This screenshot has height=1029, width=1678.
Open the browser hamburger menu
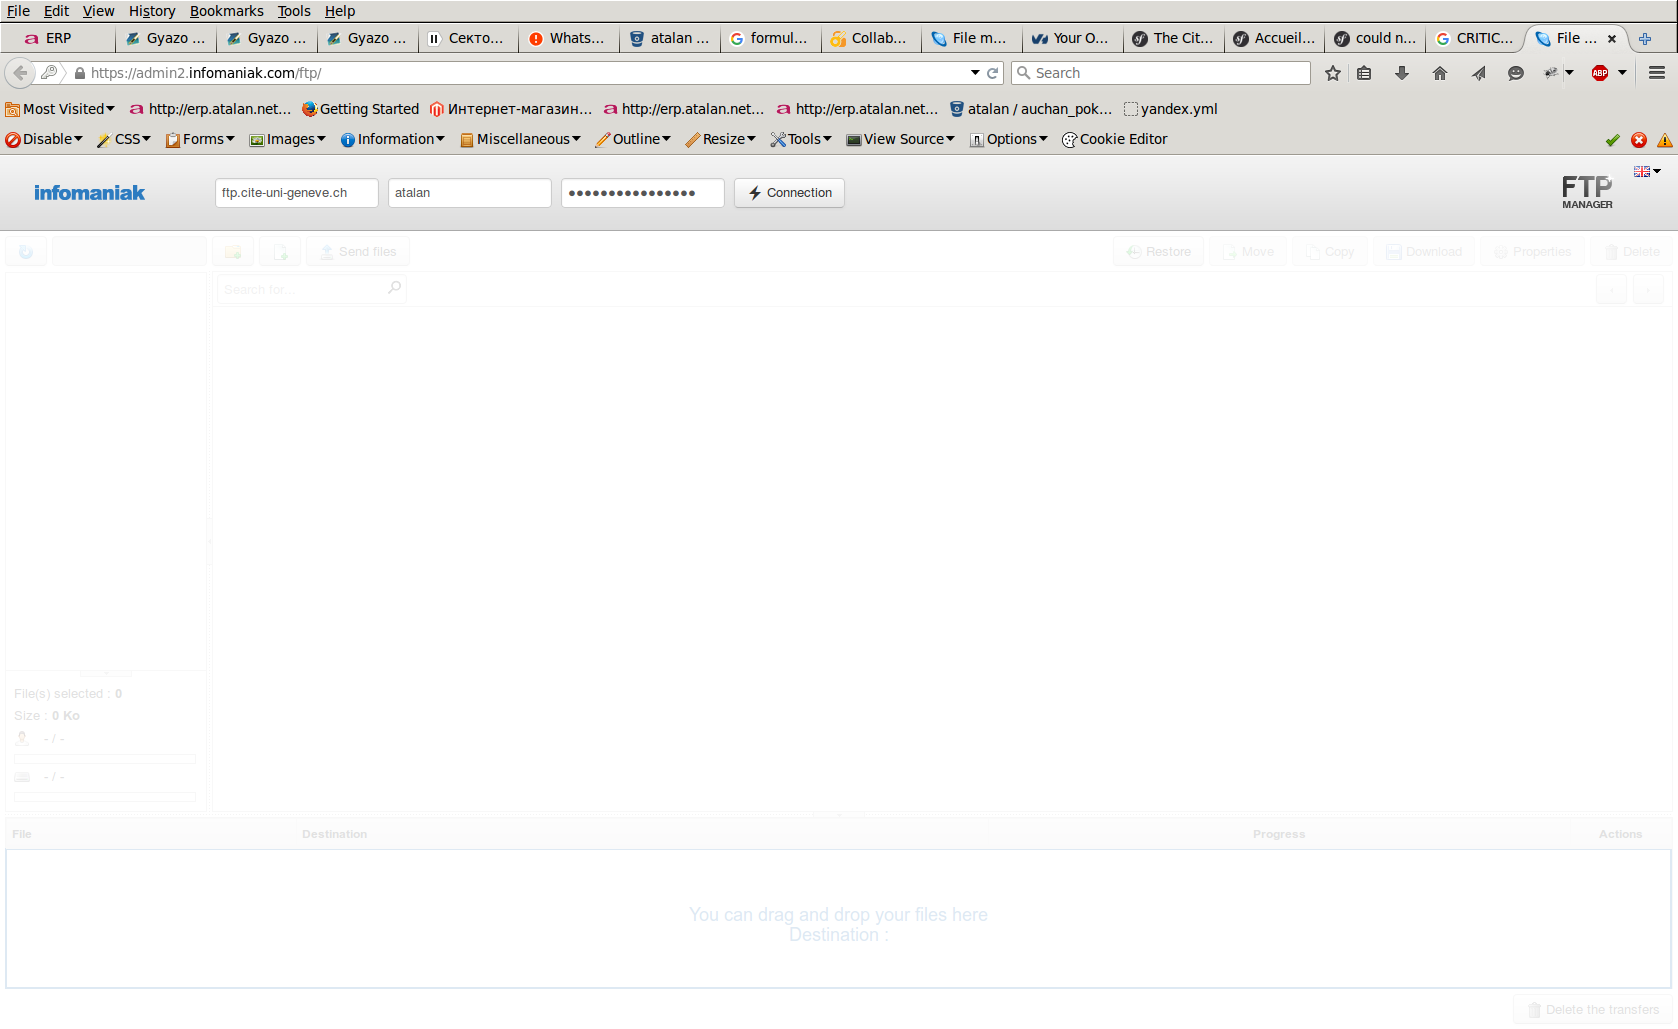(x=1657, y=73)
